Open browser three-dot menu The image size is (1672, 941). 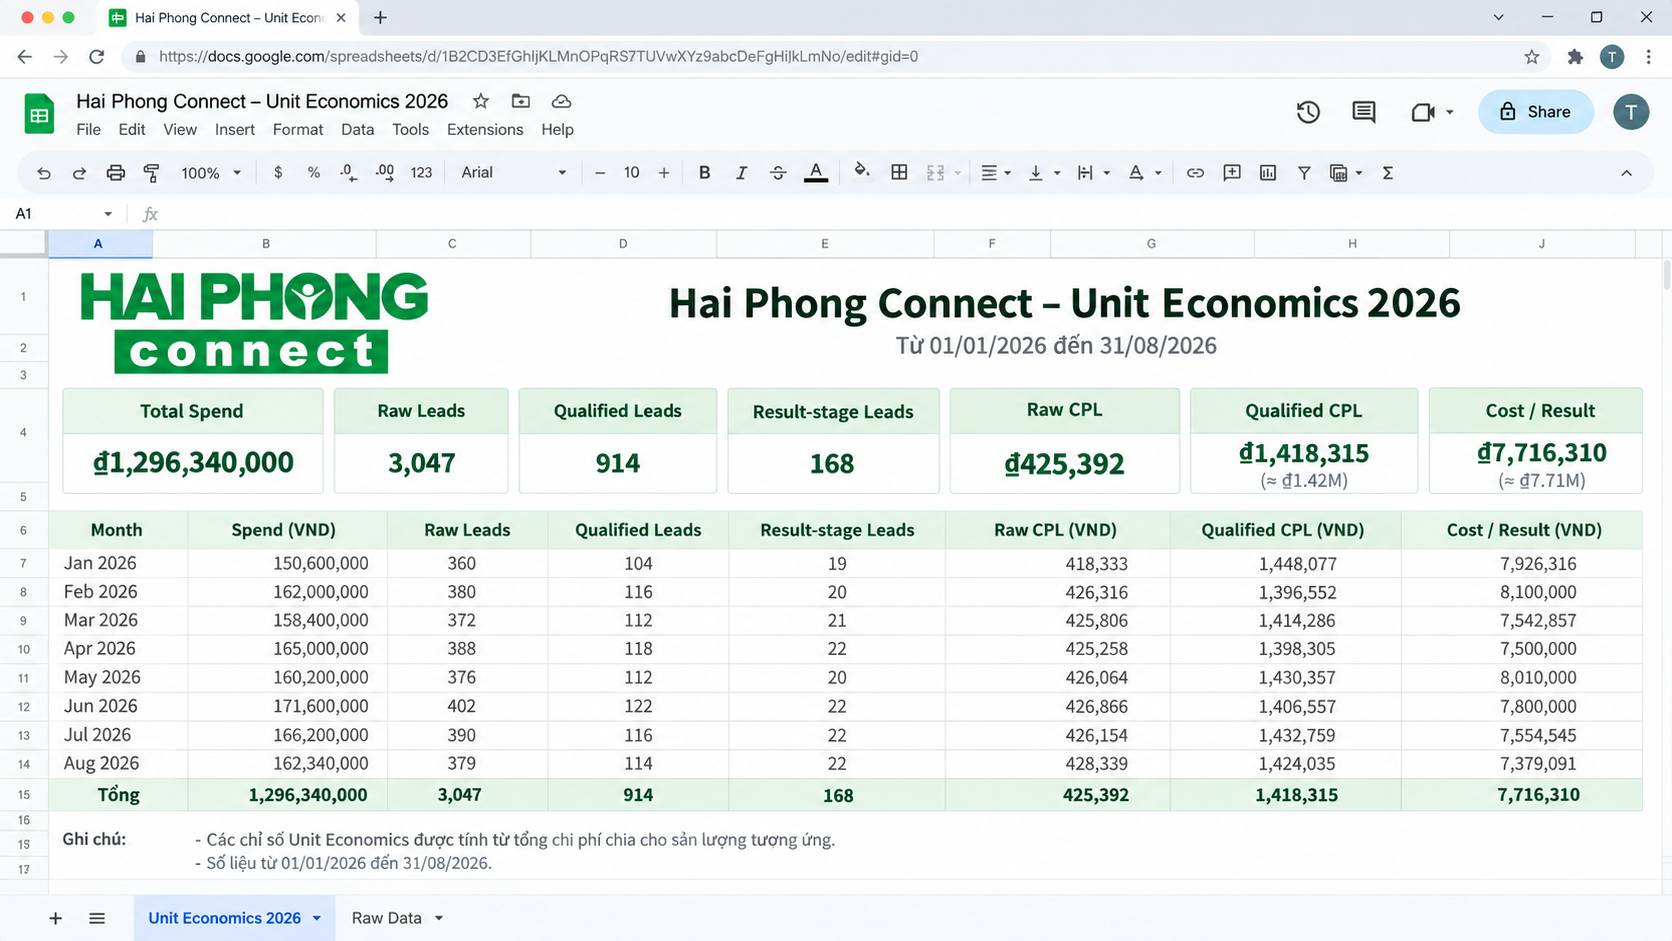coord(1648,57)
